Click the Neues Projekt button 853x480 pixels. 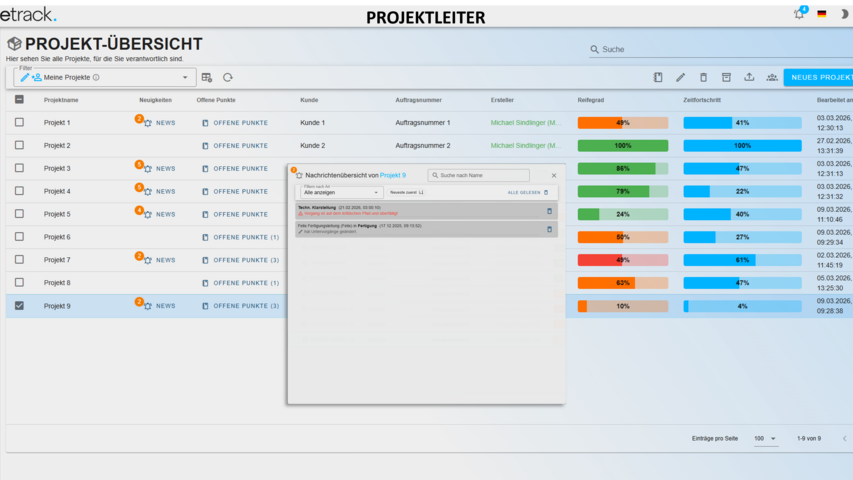(818, 77)
